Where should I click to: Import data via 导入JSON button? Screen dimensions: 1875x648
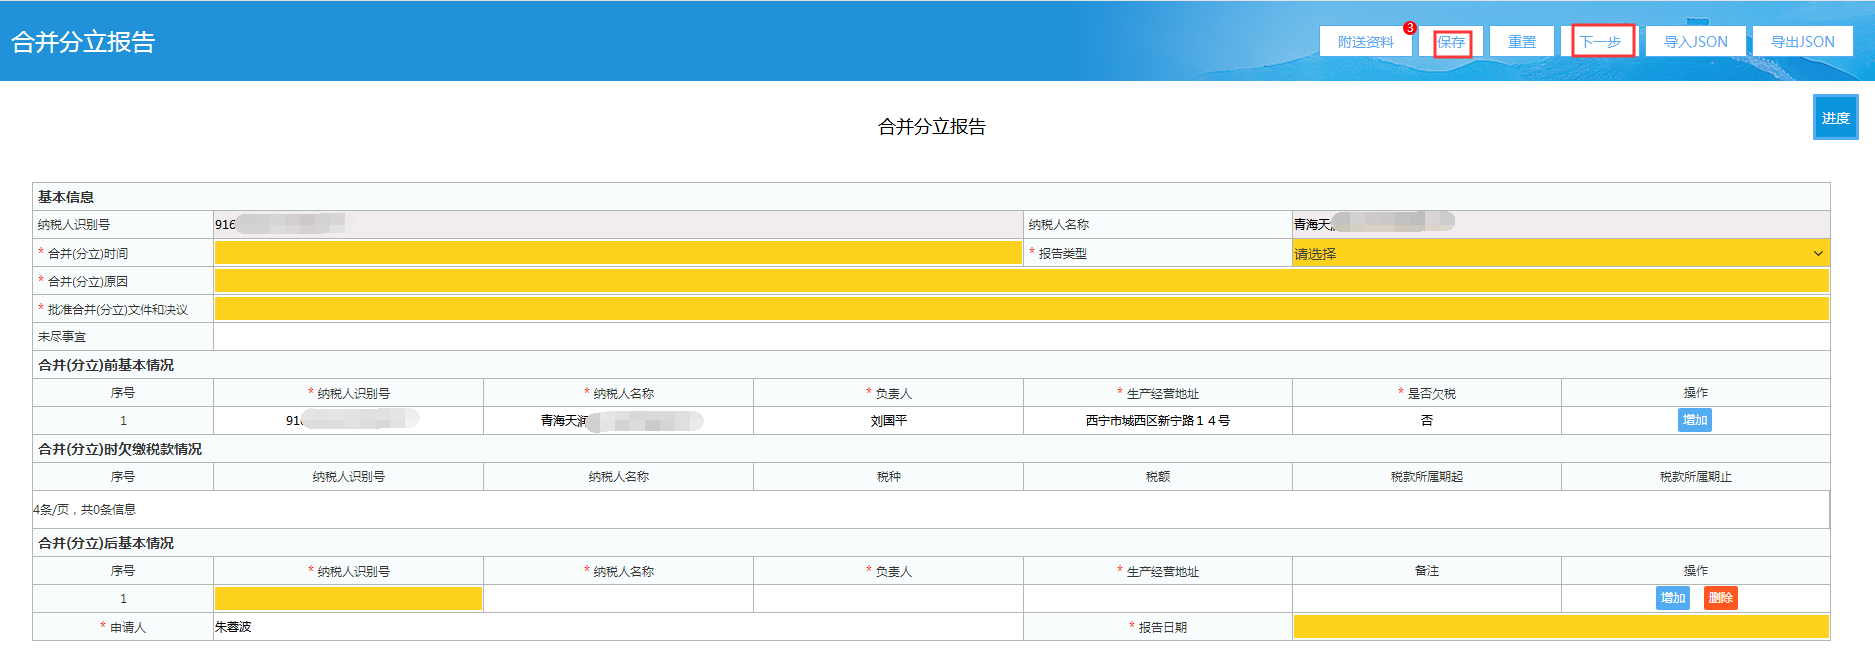[x=1695, y=41]
